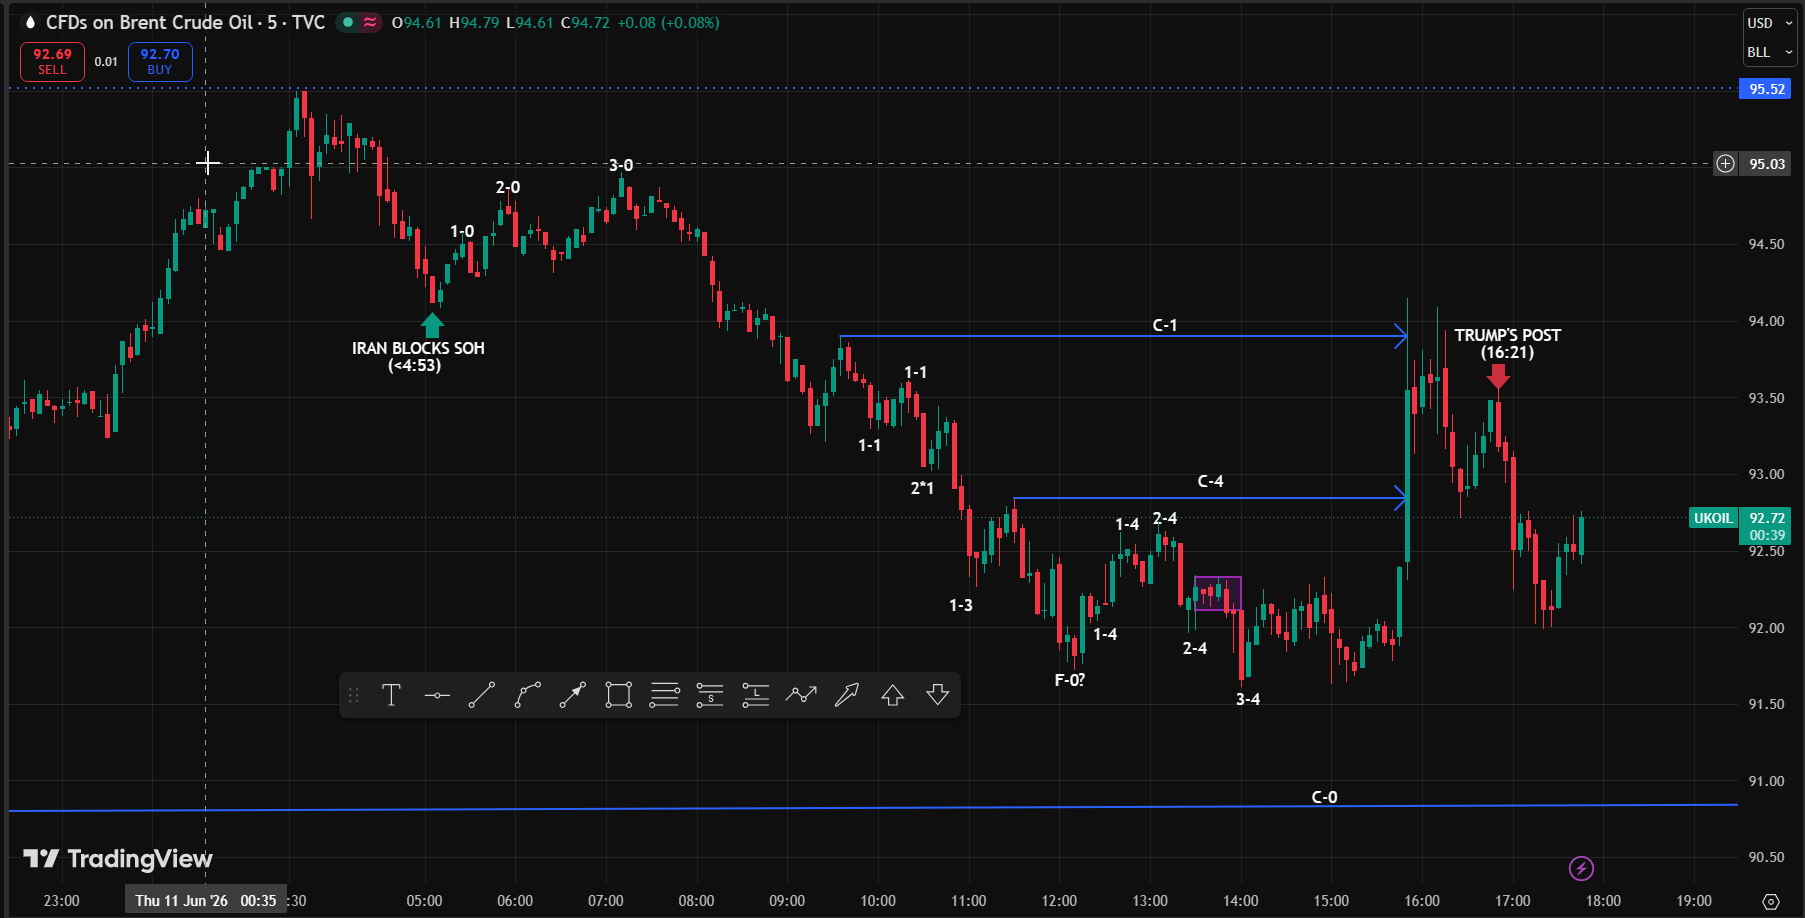The width and height of the screenshot is (1805, 918).
Task: Select the Curve drawing tool
Action: coord(528,695)
